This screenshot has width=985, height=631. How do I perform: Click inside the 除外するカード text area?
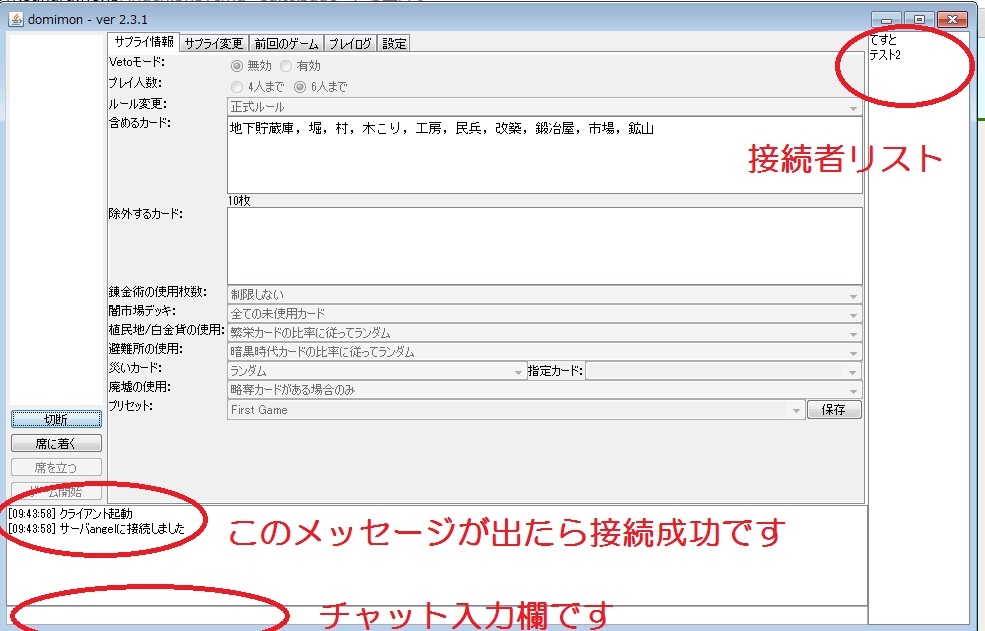[544, 246]
